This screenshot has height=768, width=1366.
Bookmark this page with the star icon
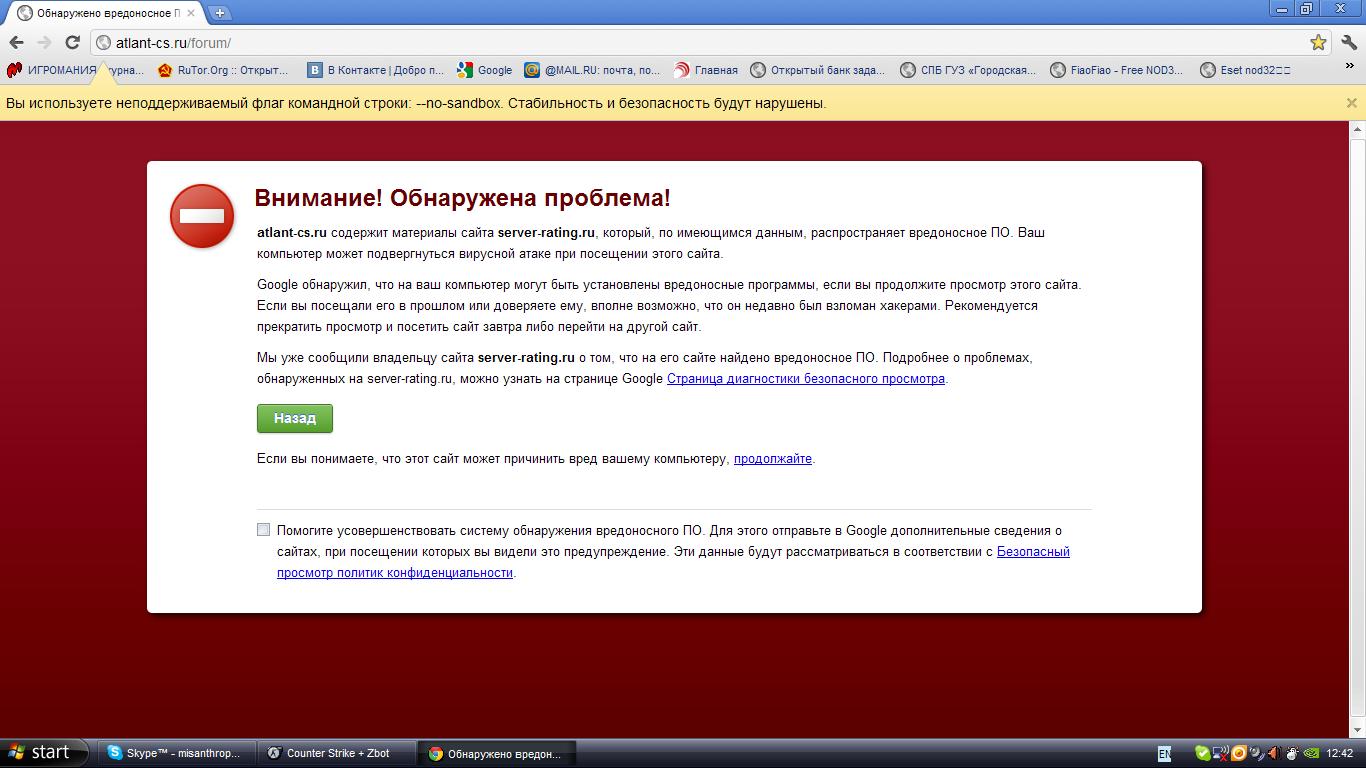coord(1318,42)
